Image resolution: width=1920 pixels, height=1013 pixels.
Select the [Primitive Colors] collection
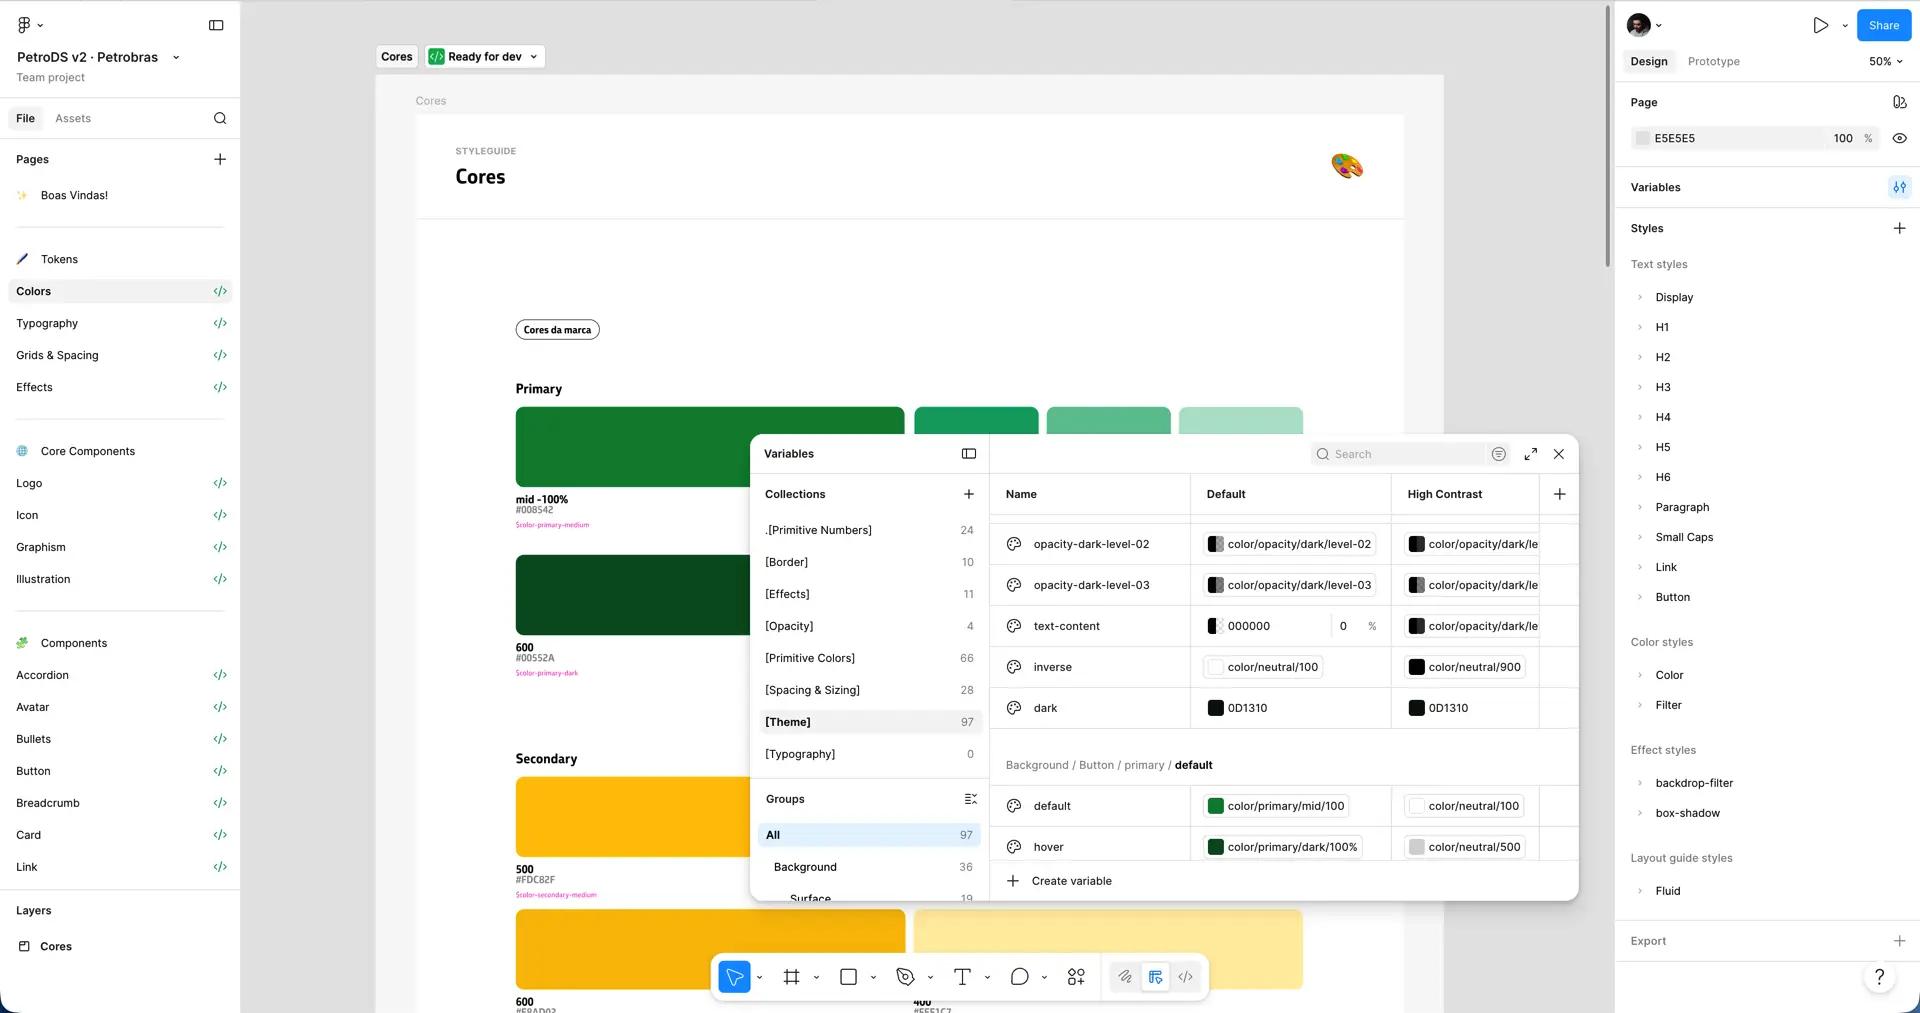coord(869,658)
